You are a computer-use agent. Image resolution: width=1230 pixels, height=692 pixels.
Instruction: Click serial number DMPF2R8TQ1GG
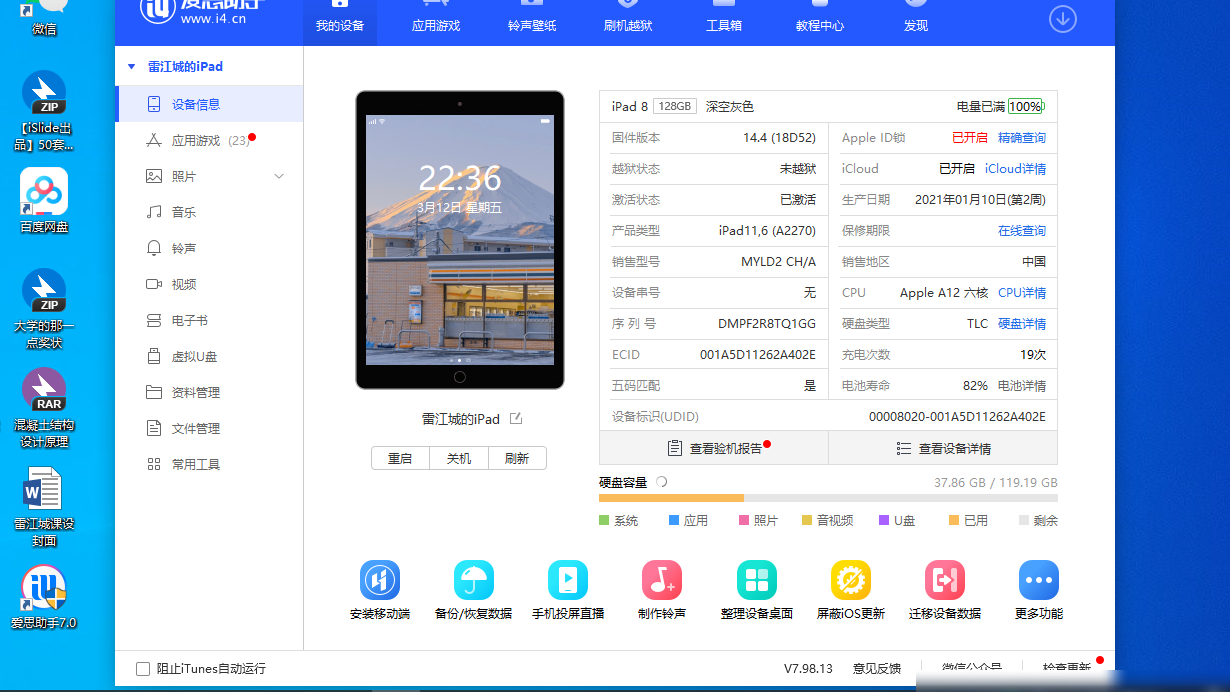tap(767, 324)
